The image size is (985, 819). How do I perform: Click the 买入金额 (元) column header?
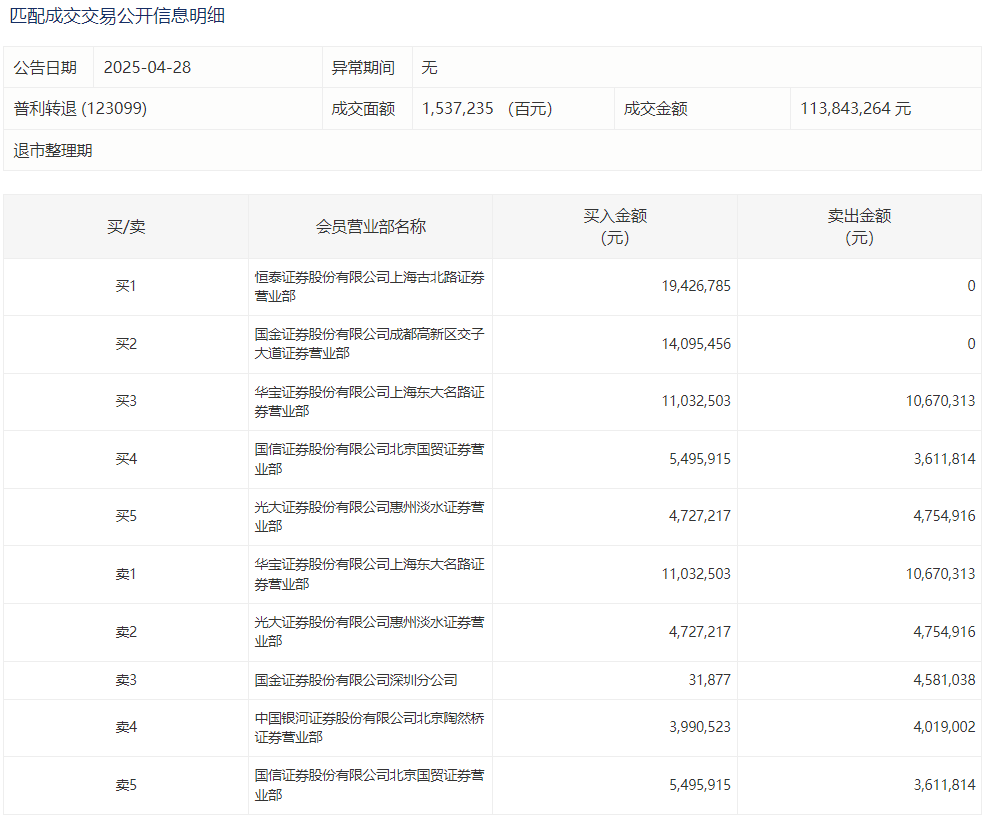coord(615,227)
